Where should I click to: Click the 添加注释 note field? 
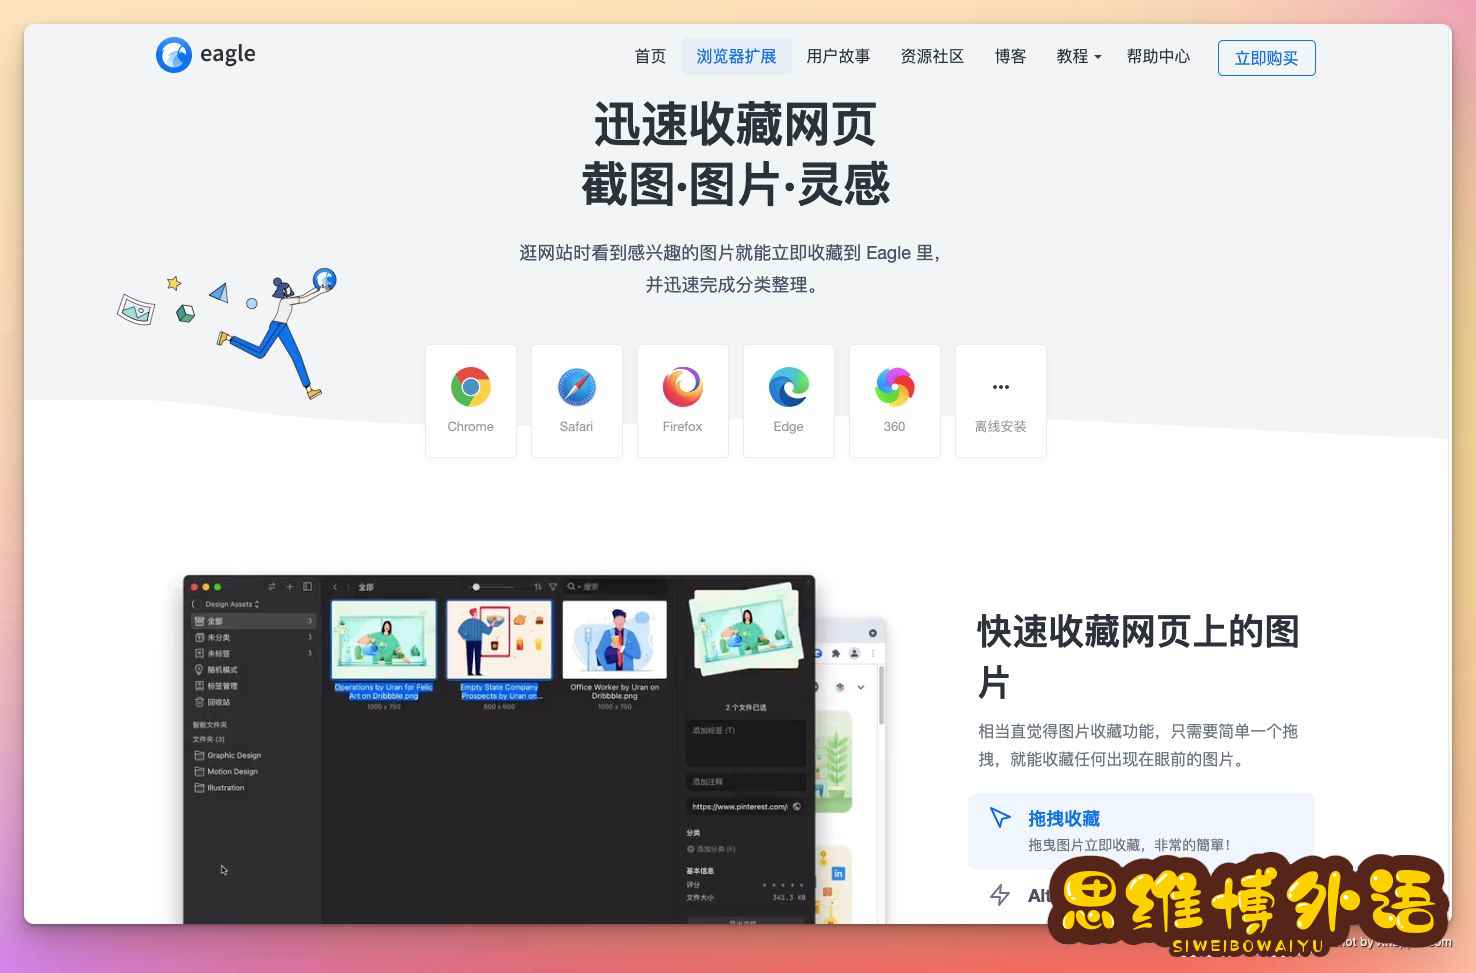(746, 782)
